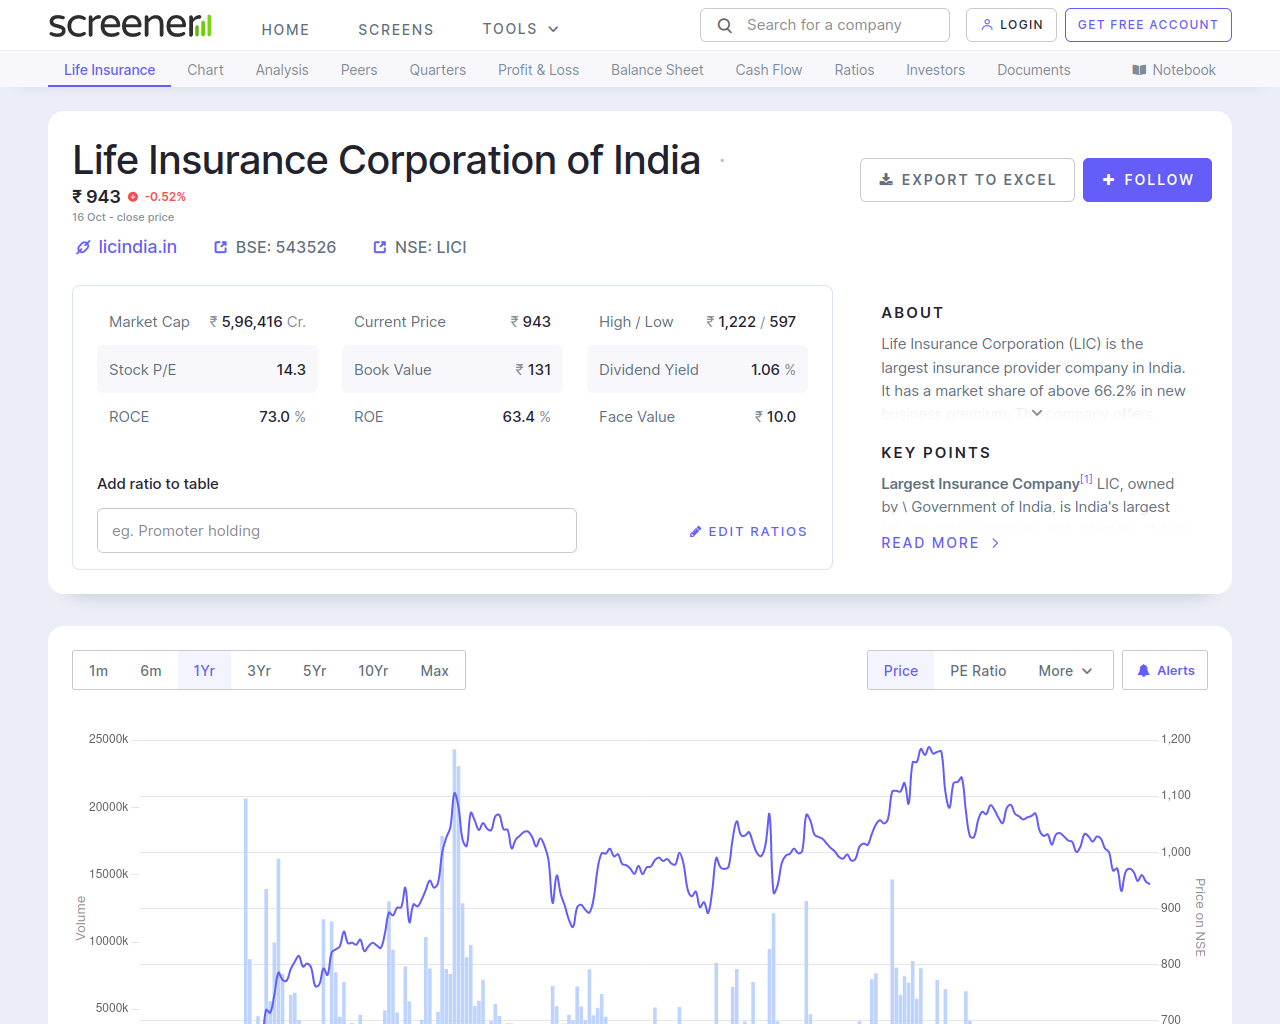Click the user icon on the Login button
This screenshot has width=1280, height=1024.
987,25
